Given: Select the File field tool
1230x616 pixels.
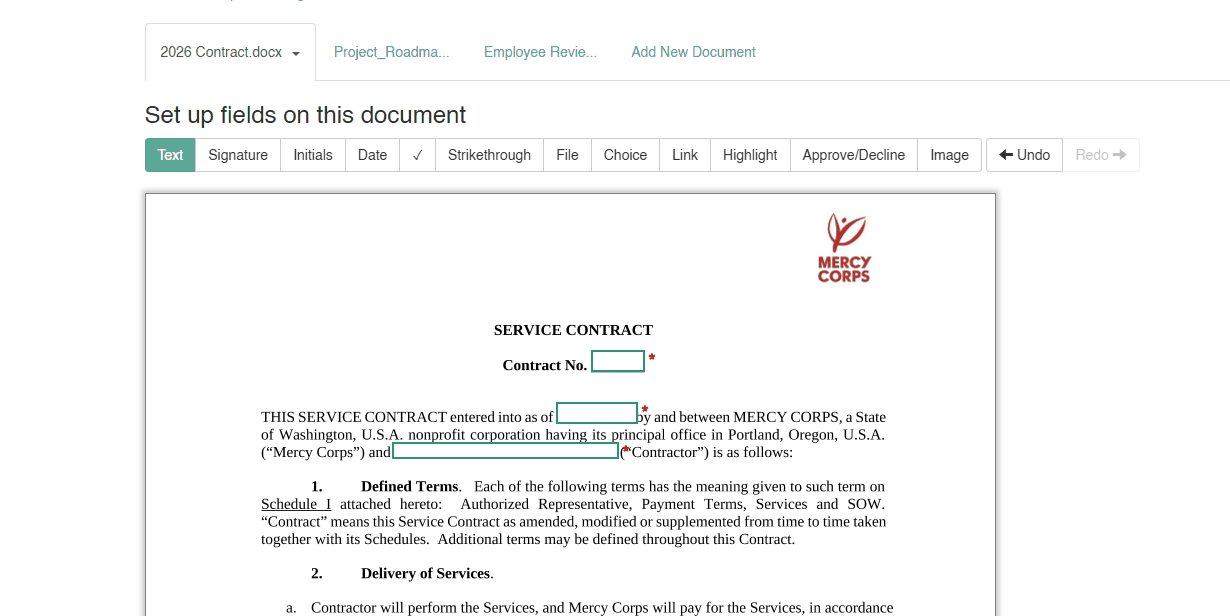Looking at the screenshot, I should (567, 155).
